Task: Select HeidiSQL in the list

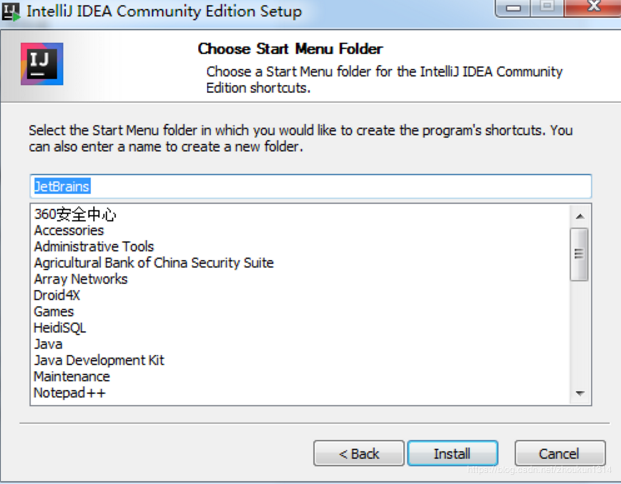Action: pos(60,327)
